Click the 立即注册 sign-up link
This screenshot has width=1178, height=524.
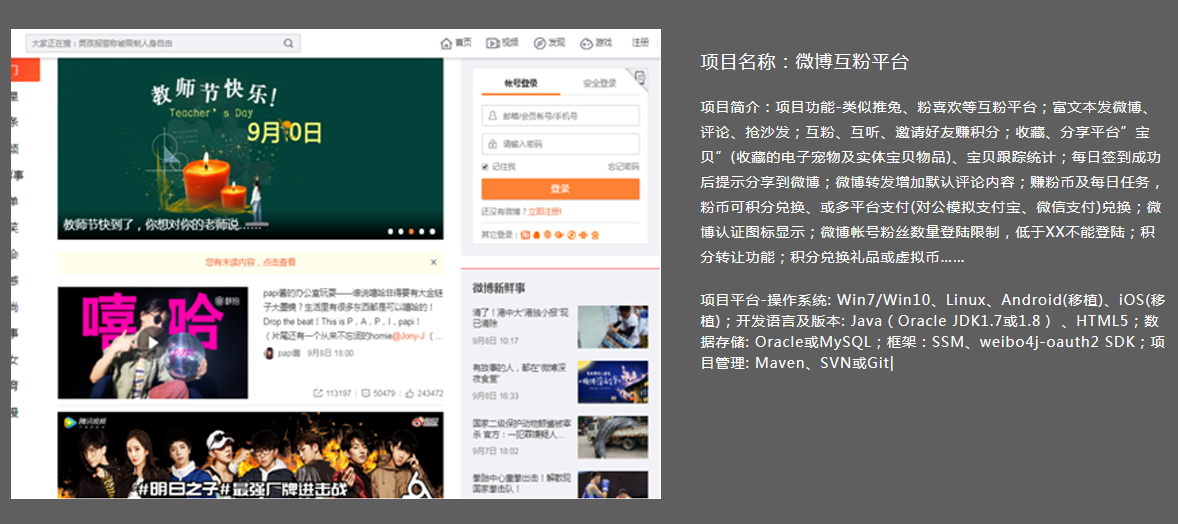click(545, 211)
